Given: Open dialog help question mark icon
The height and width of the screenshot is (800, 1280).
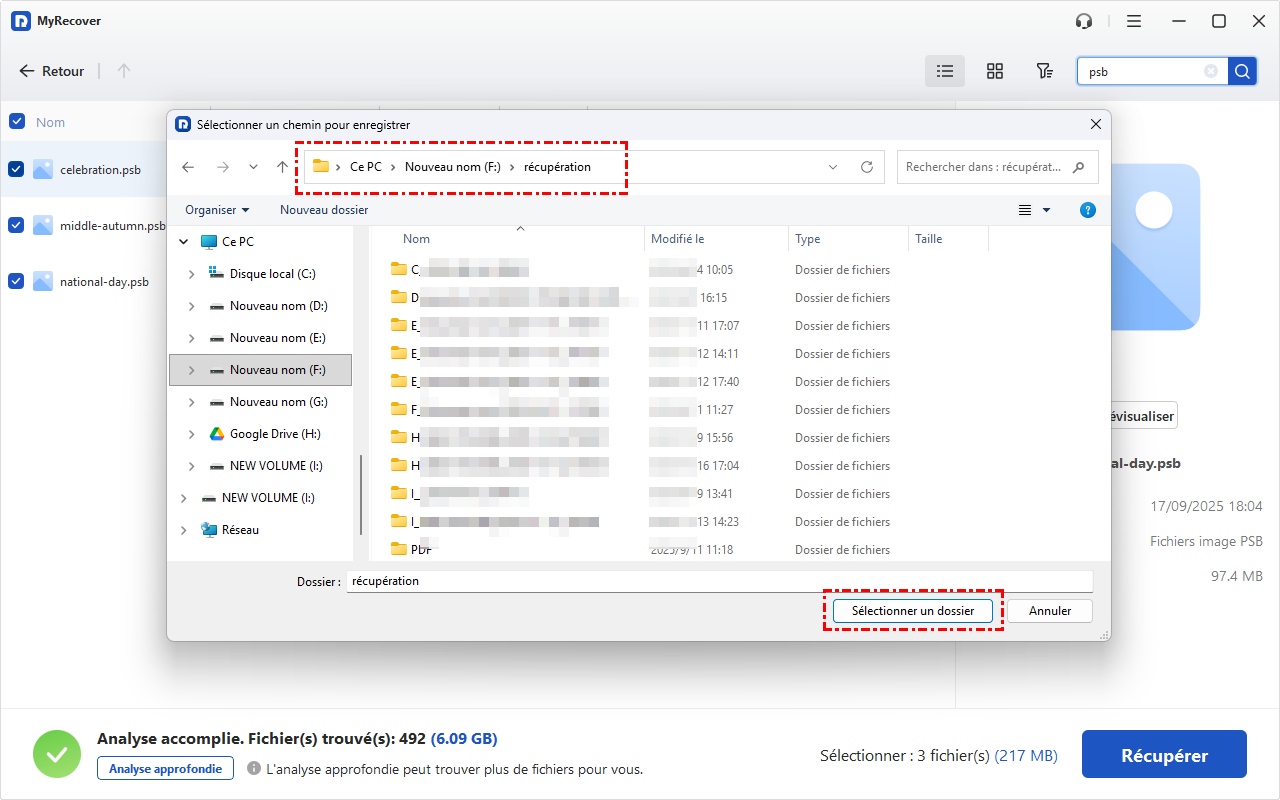Looking at the screenshot, I should pos(1088,210).
